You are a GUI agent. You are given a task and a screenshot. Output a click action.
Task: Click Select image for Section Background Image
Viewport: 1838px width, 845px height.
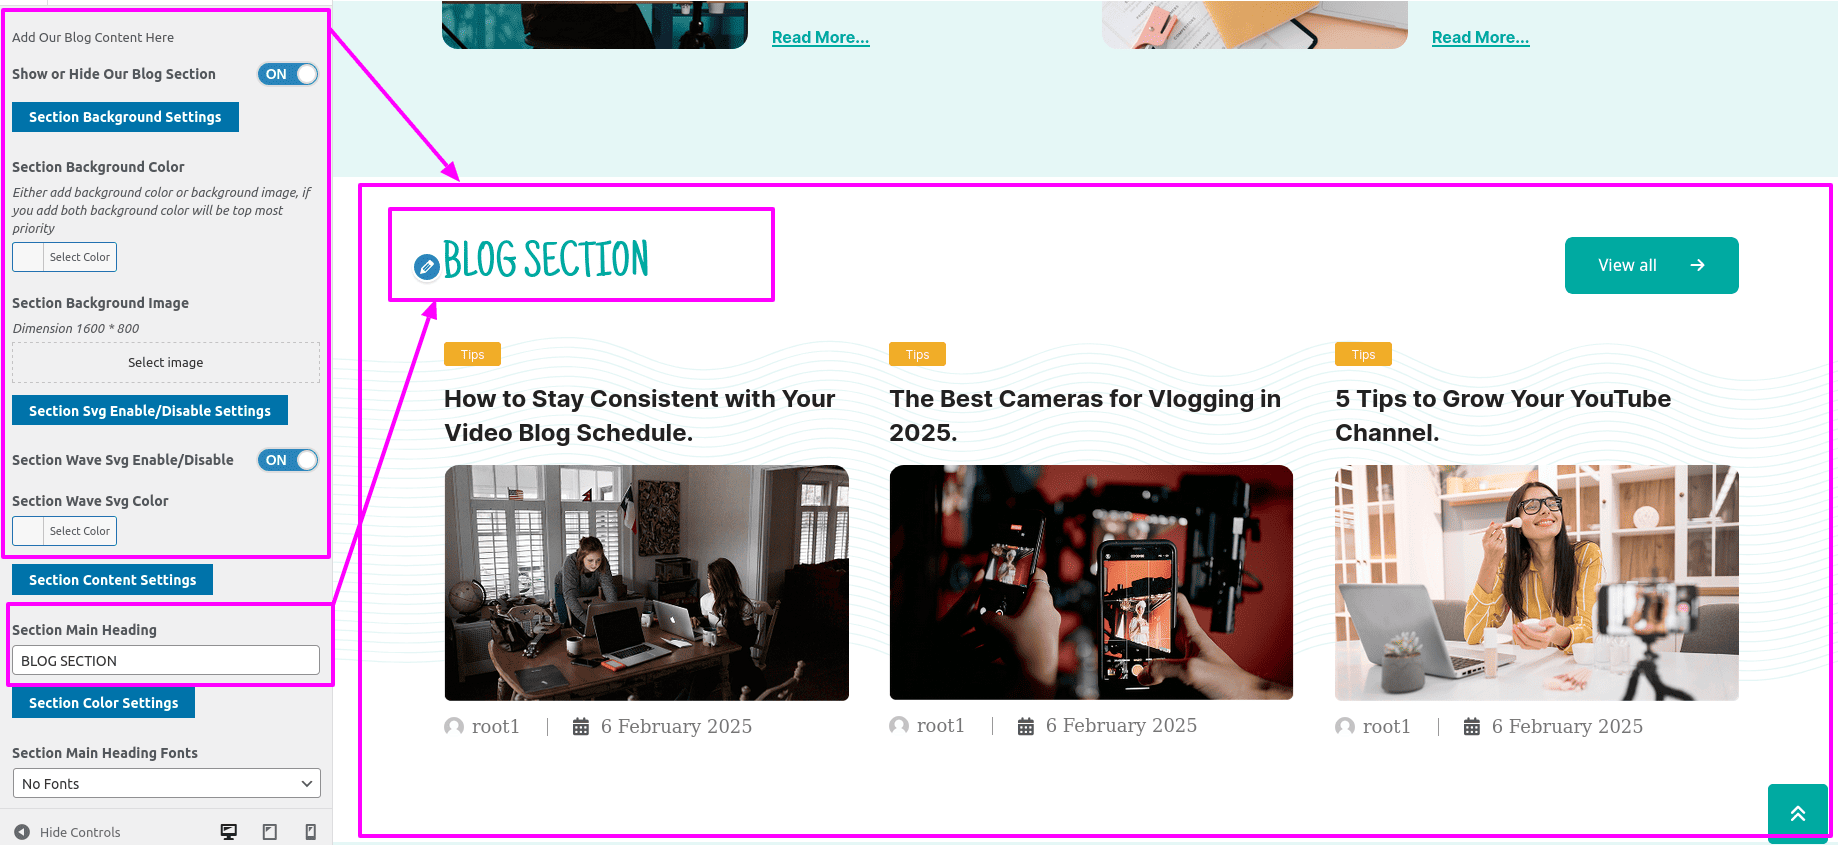(166, 362)
